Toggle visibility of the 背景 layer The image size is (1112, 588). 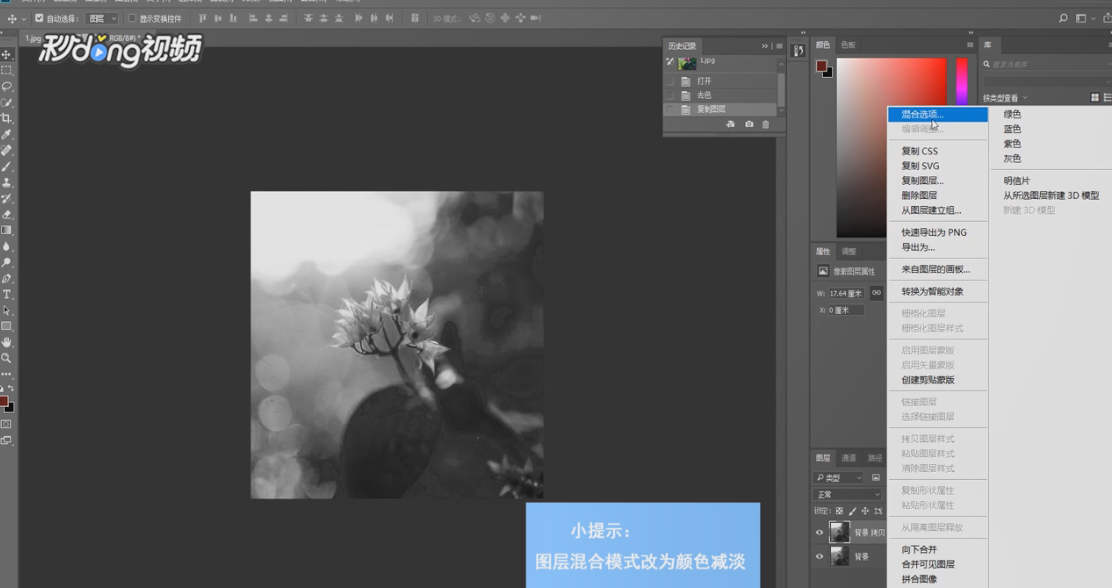tap(819, 556)
